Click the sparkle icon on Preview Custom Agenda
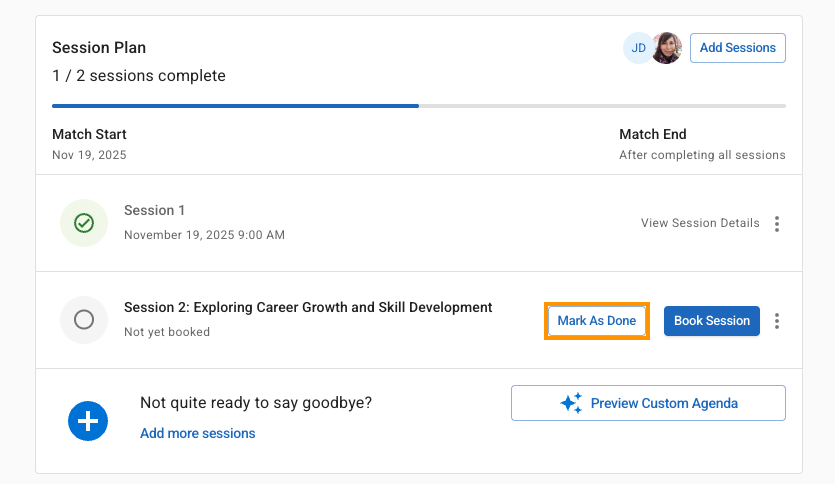835x484 pixels. pyautogui.click(x=570, y=404)
